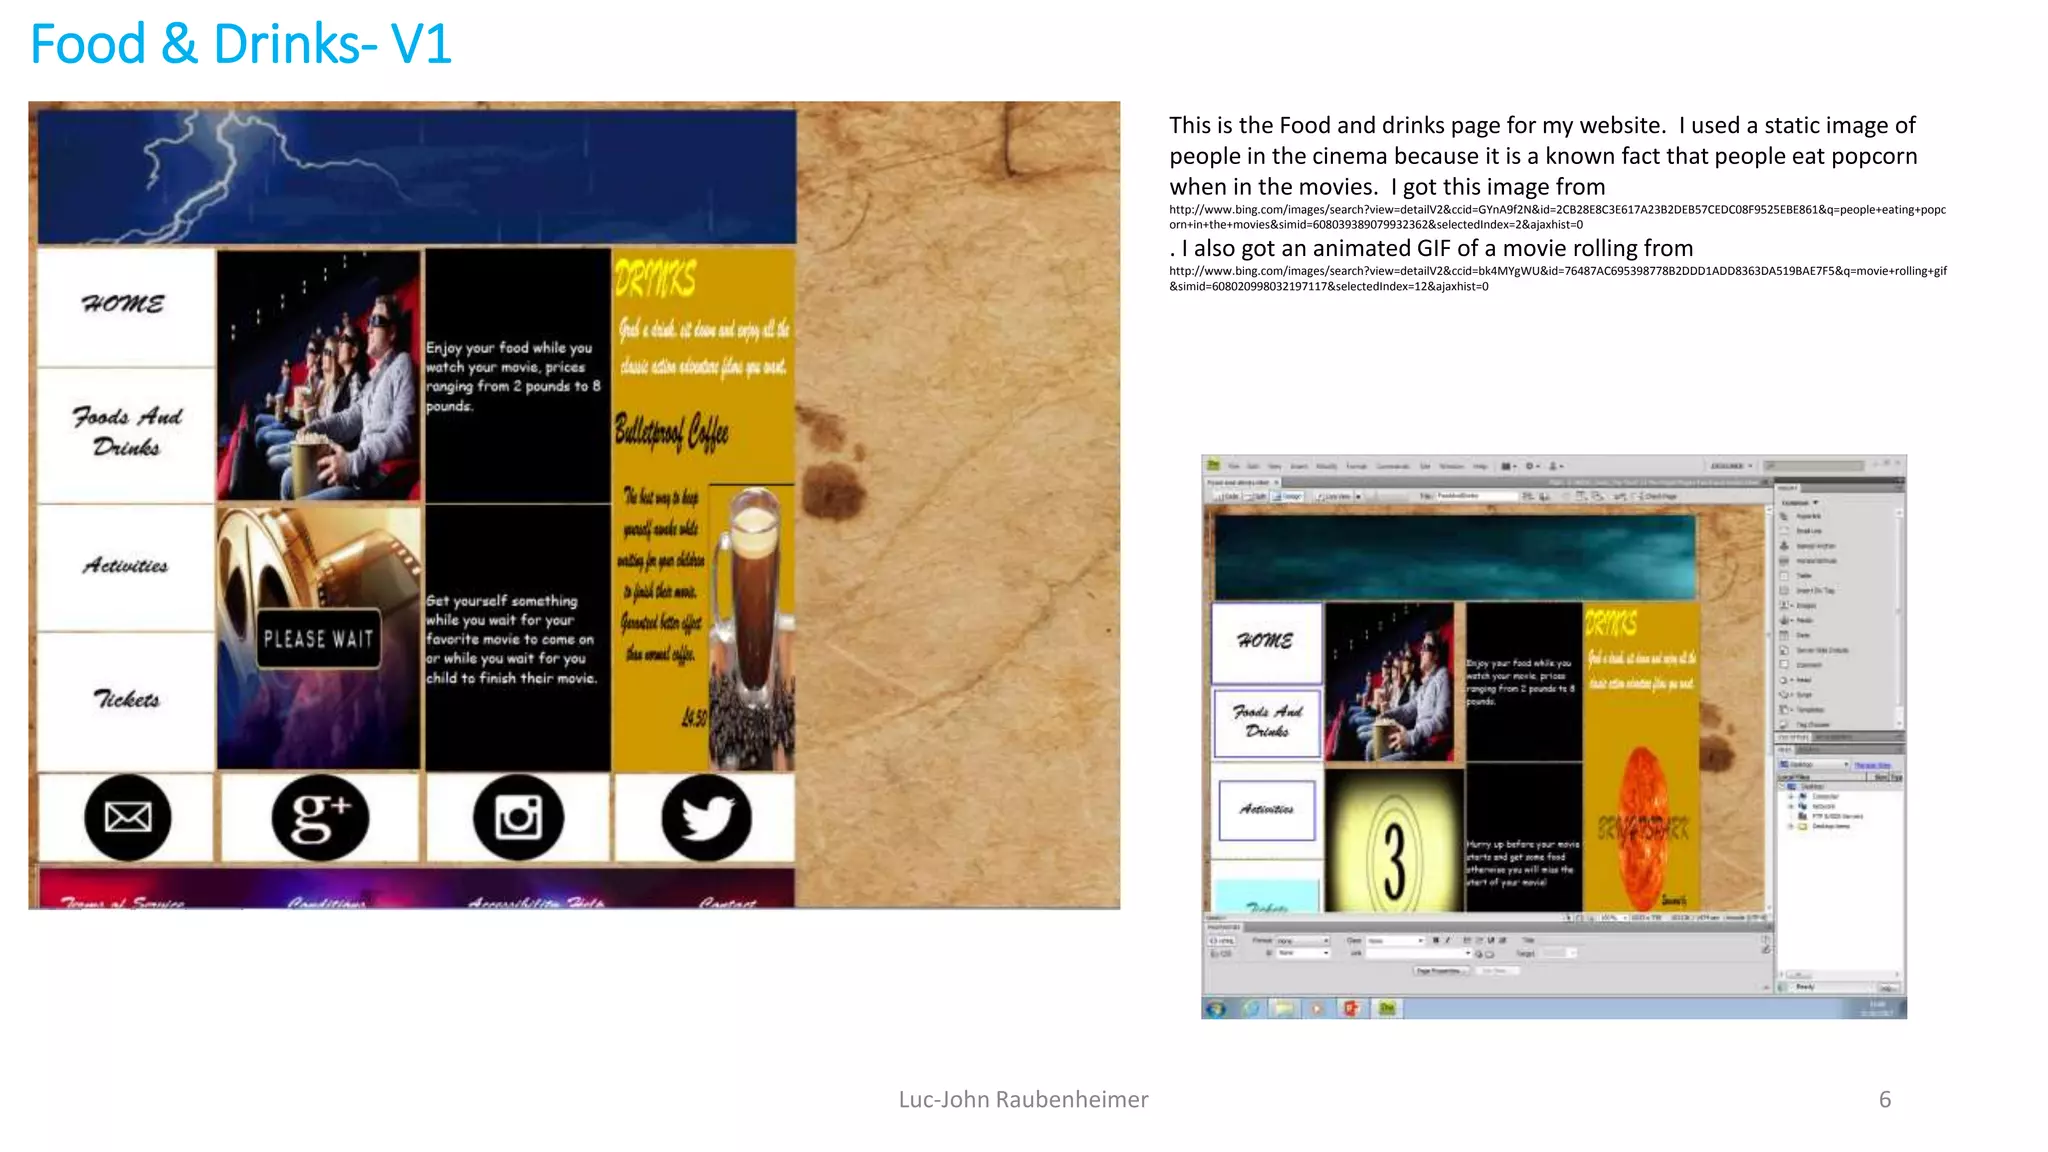Expand the Network node in Files panel
Screen dimensions: 2048x1152
point(1790,806)
